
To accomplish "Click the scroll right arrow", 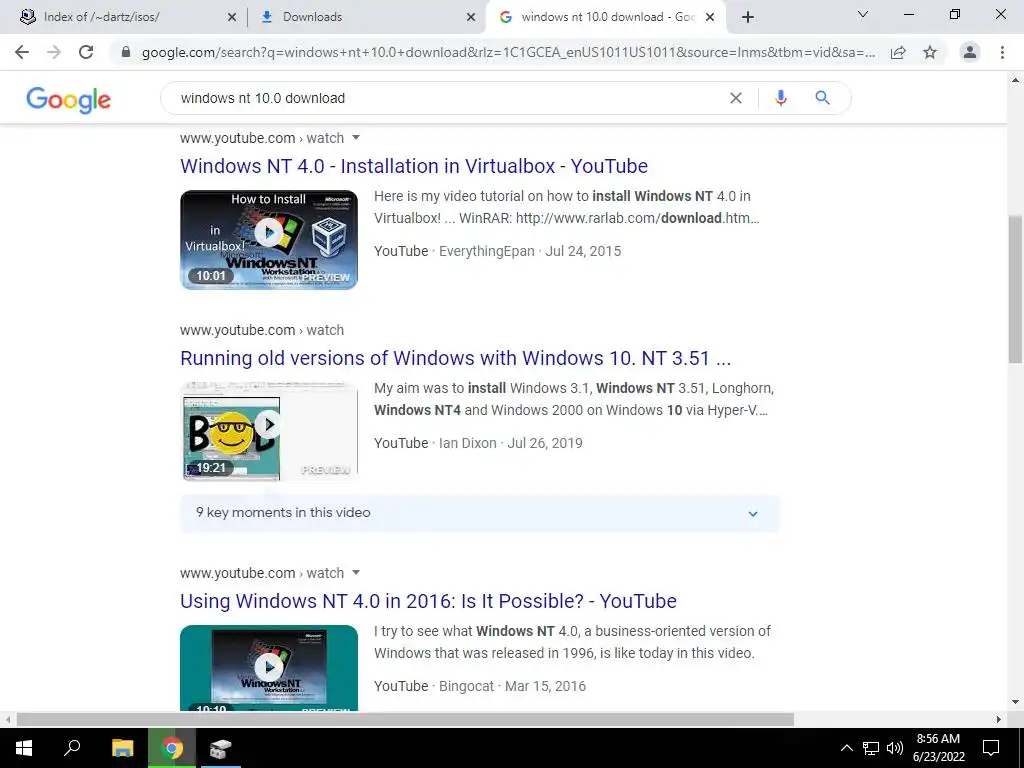I will pyautogui.click(x=999, y=720).
